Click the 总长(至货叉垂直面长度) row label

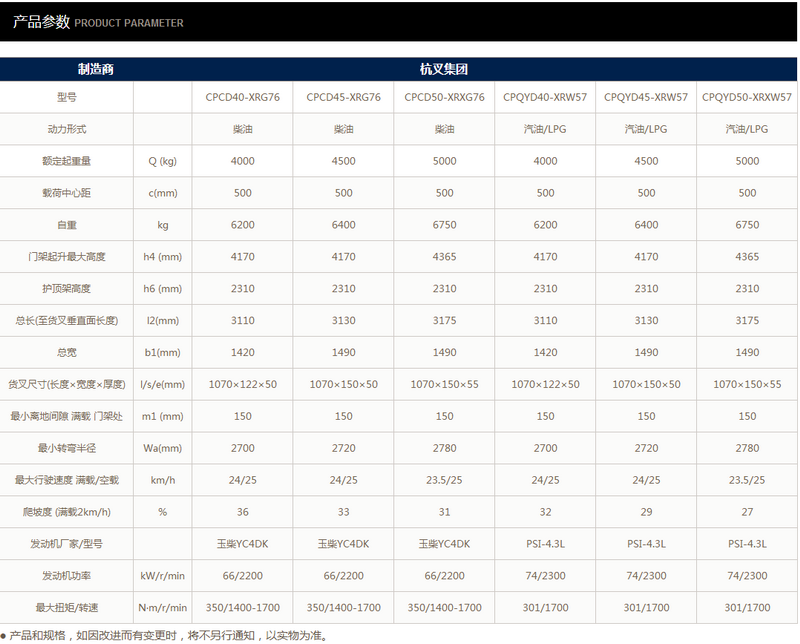(67, 320)
